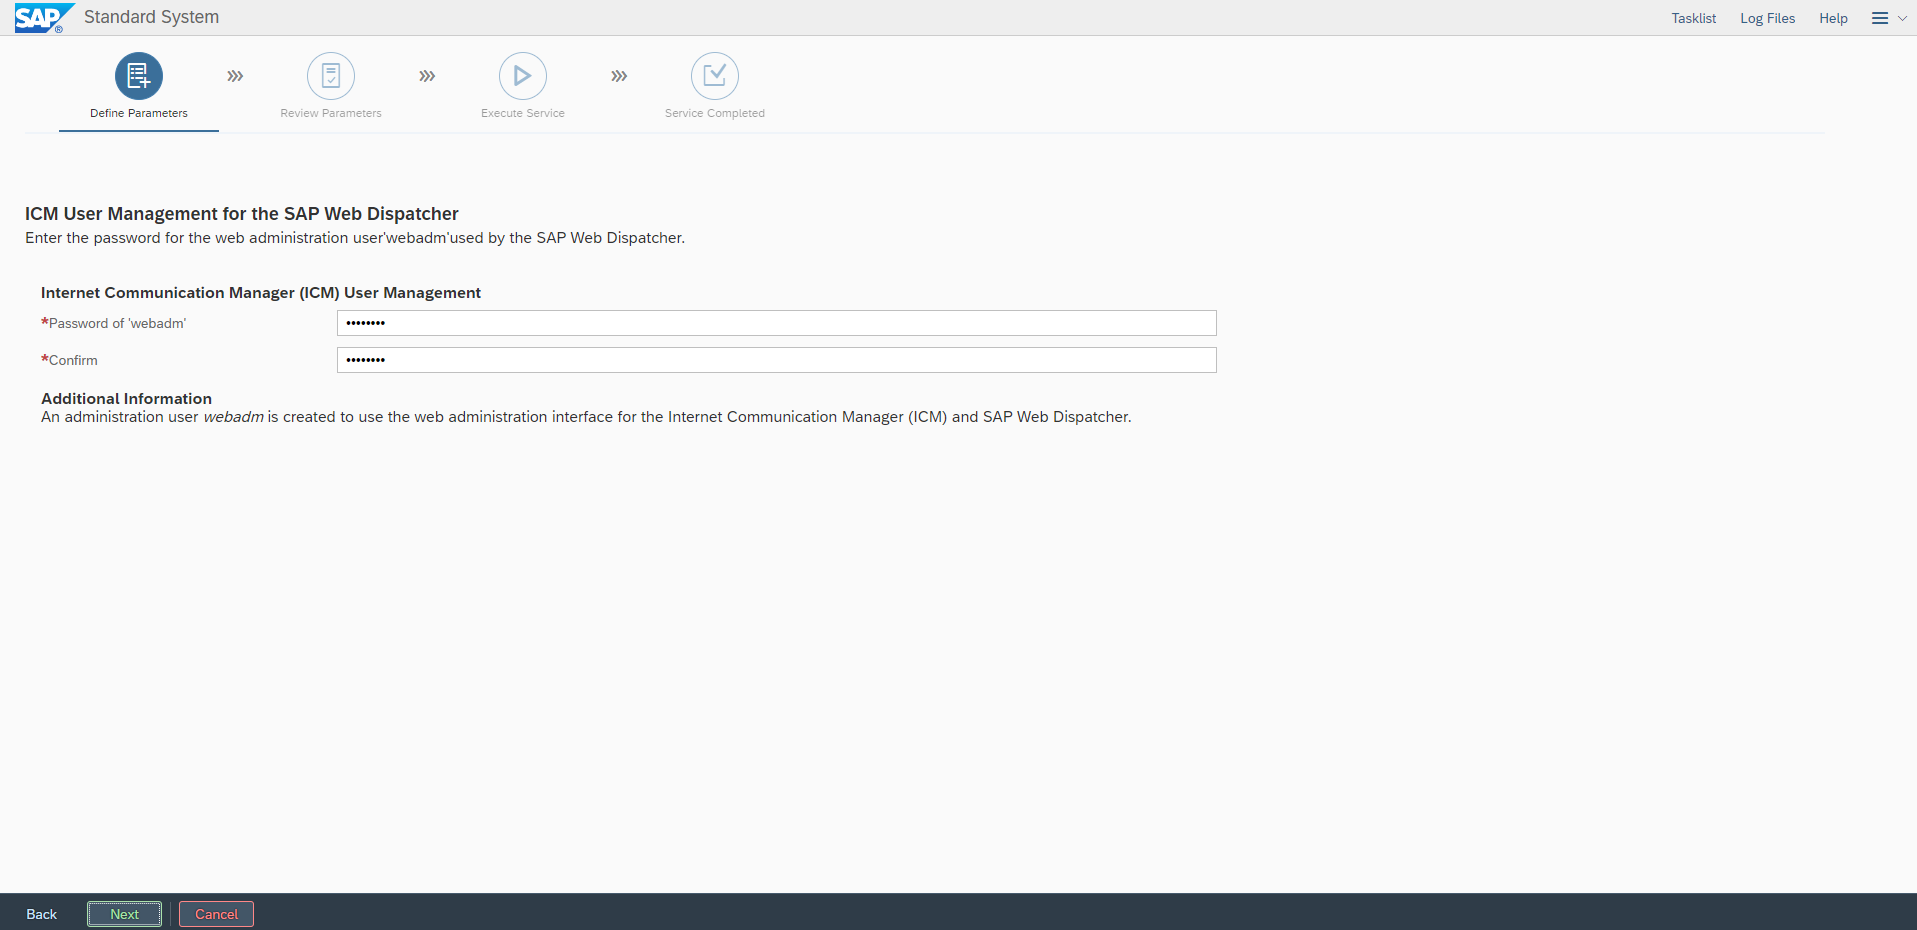Focus the Password of 'webadm' field
Screen dimensions: 1917x930
[776, 323]
